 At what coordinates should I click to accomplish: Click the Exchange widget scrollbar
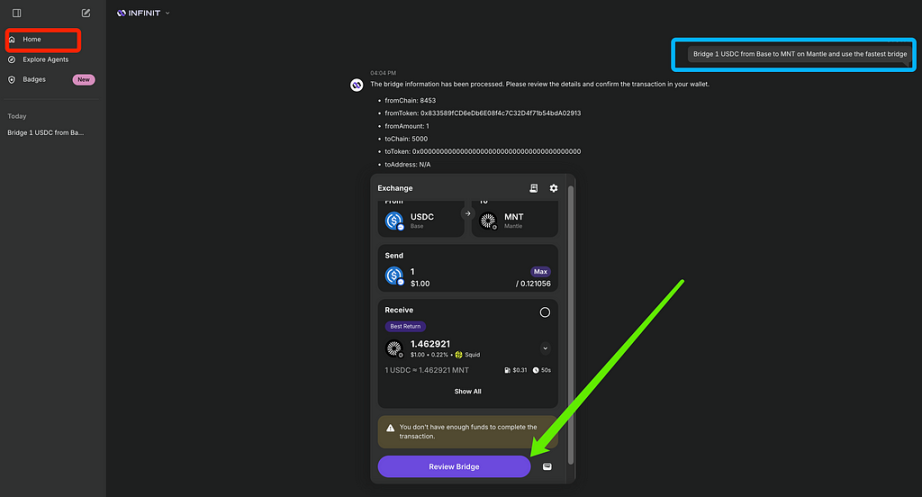(x=570, y=323)
